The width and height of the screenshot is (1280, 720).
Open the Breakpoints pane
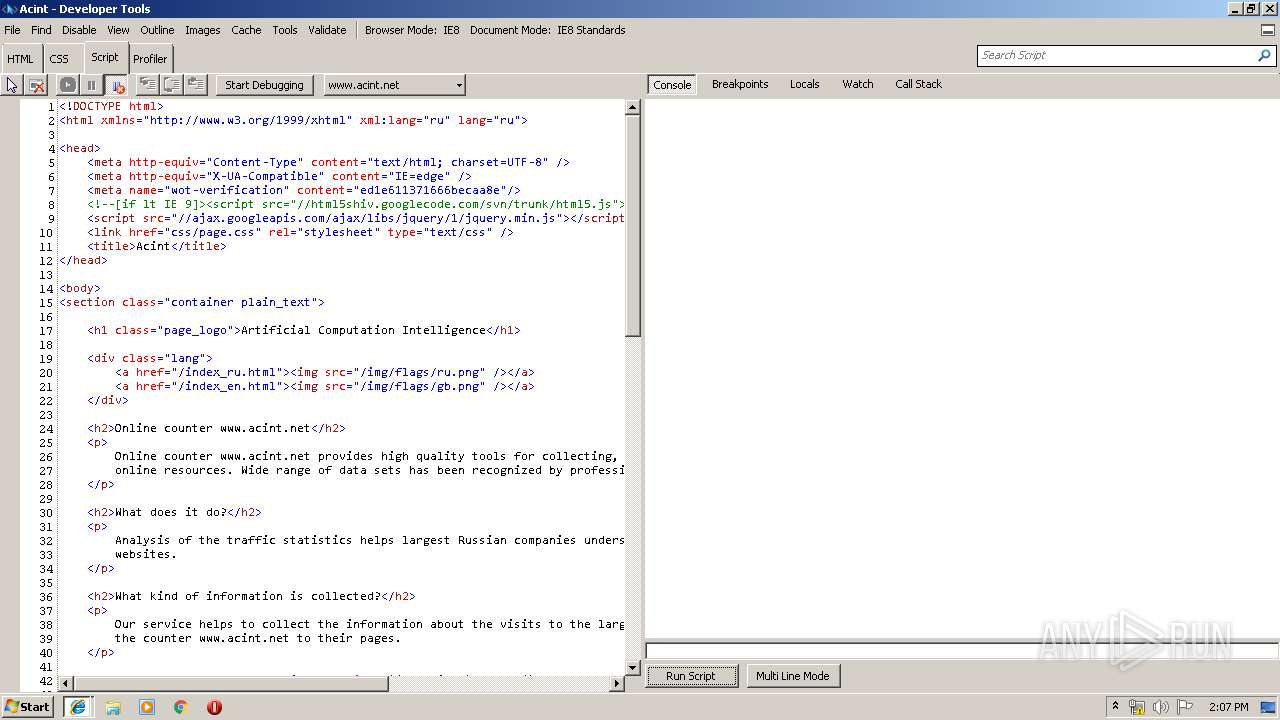[740, 84]
